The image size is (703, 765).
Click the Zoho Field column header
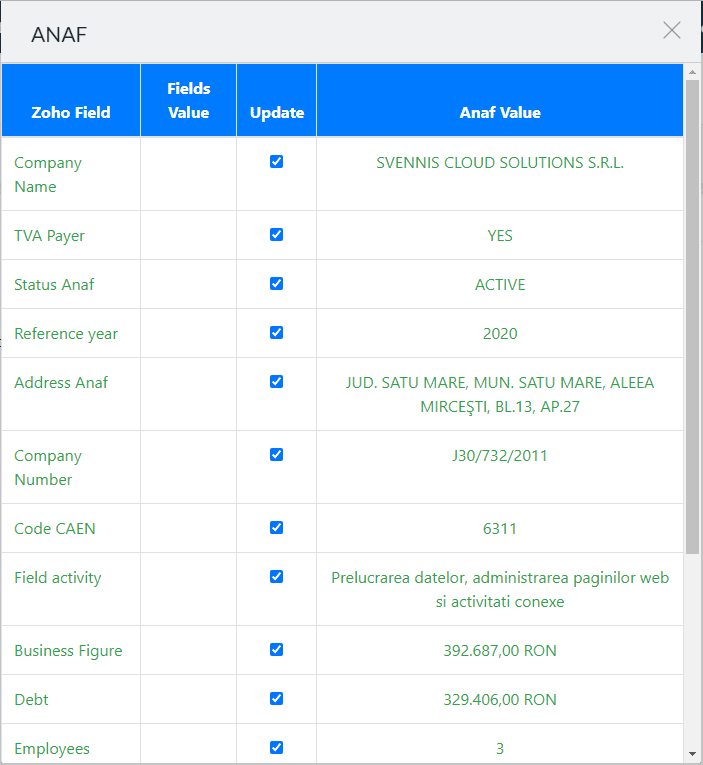pyautogui.click(x=71, y=112)
